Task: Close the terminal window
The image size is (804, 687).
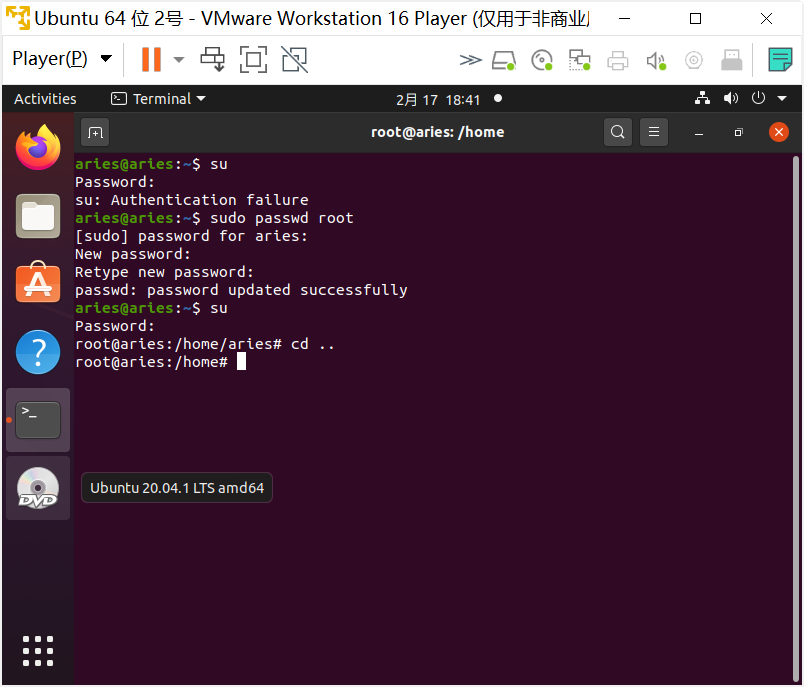Action: point(779,132)
